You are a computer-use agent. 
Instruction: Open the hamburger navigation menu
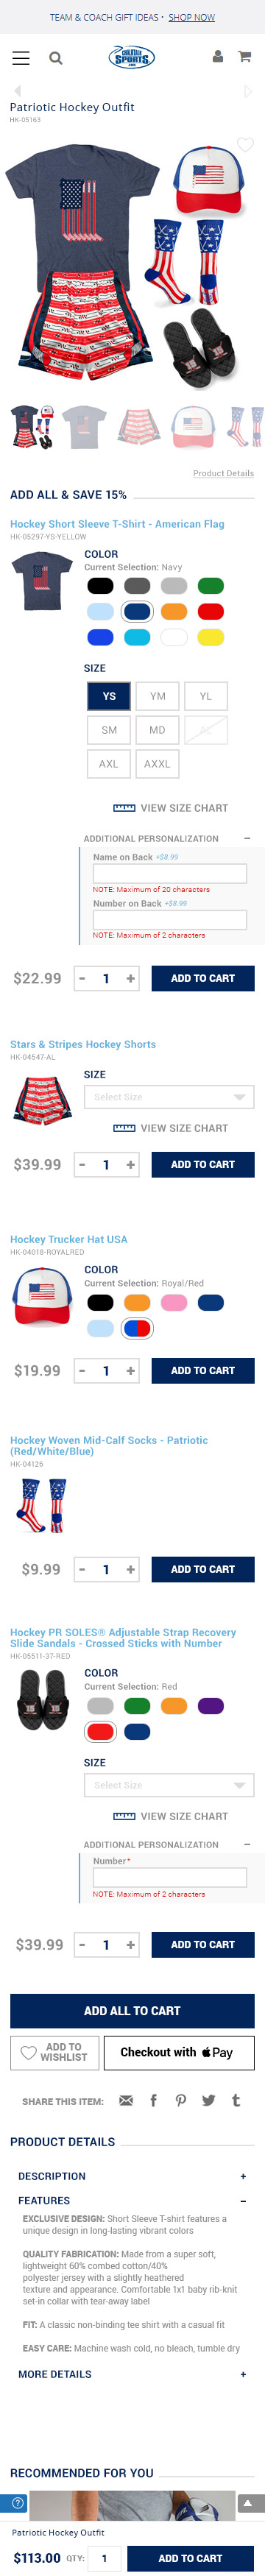tap(20, 58)
